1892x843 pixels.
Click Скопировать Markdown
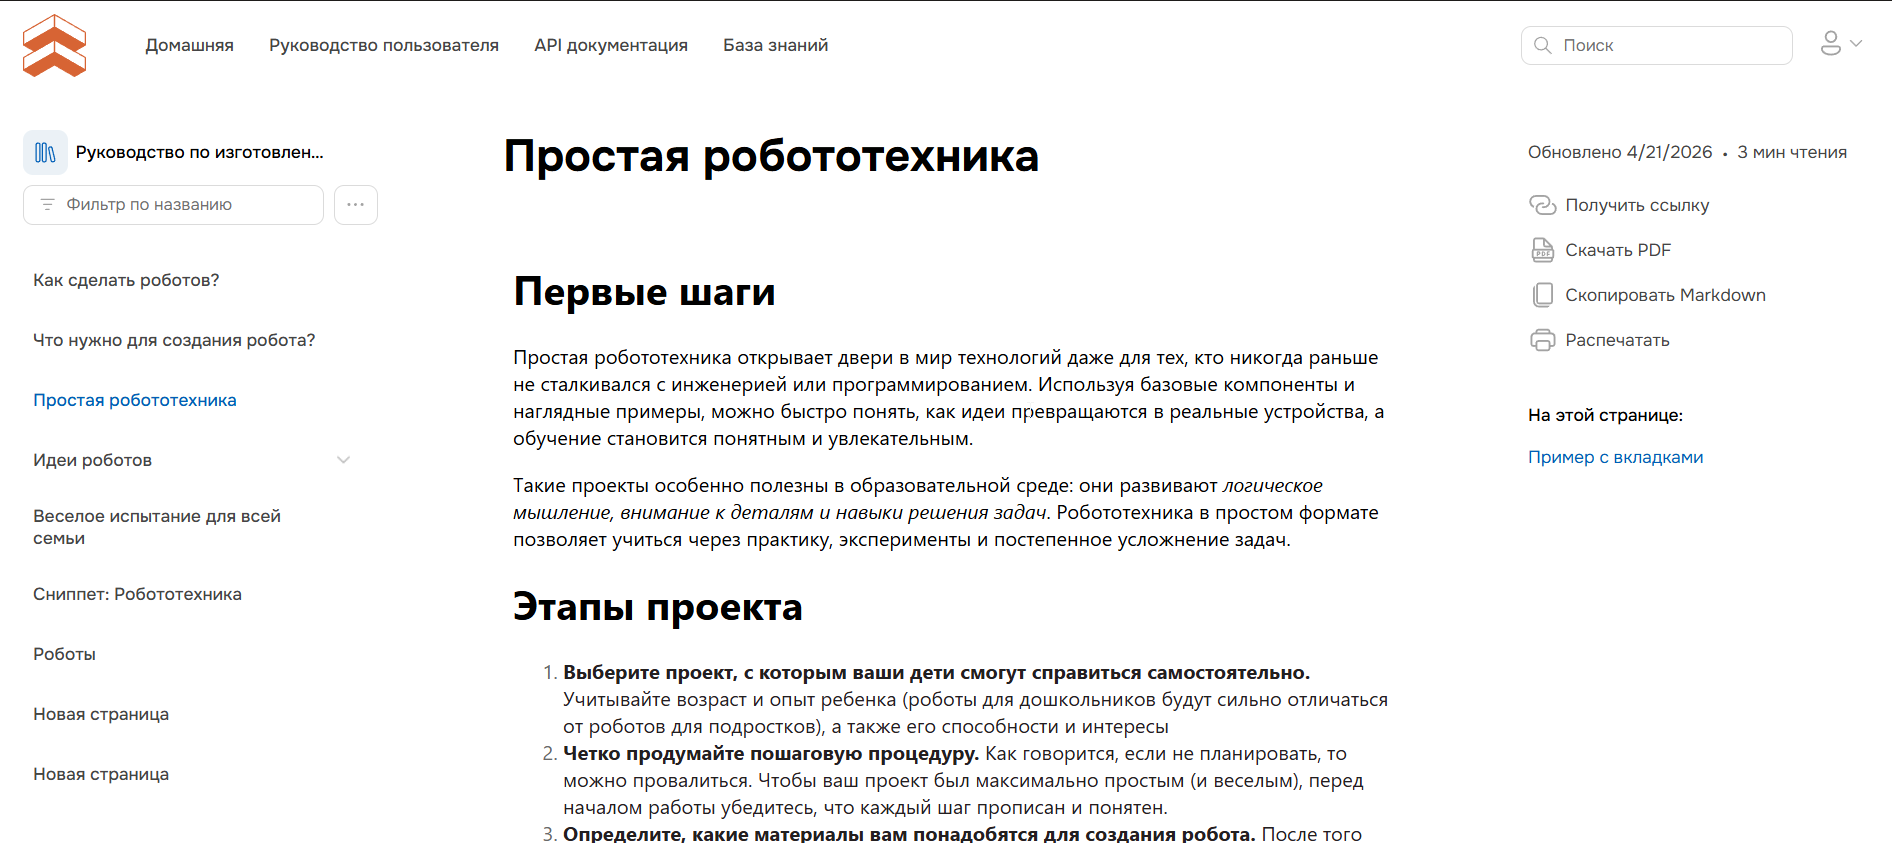tap(1665, 295)
